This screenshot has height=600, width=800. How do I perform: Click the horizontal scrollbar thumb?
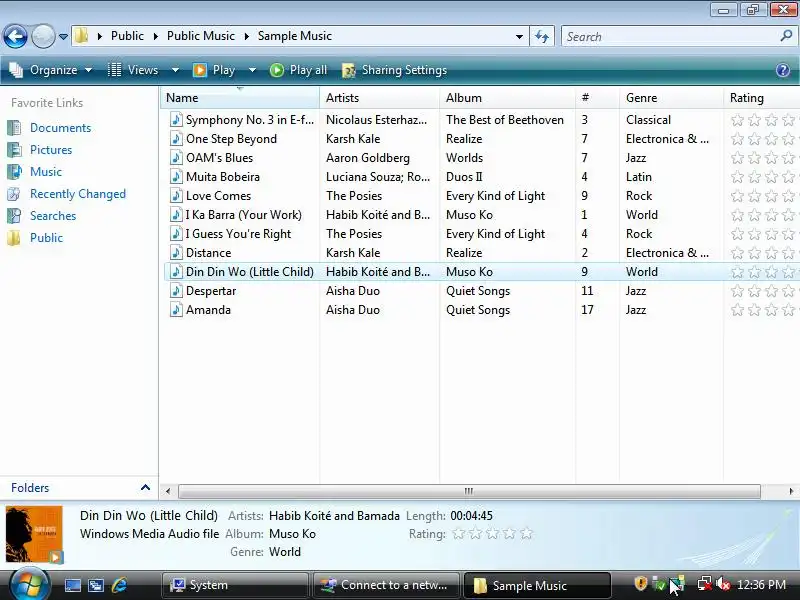tap(469, 491)
